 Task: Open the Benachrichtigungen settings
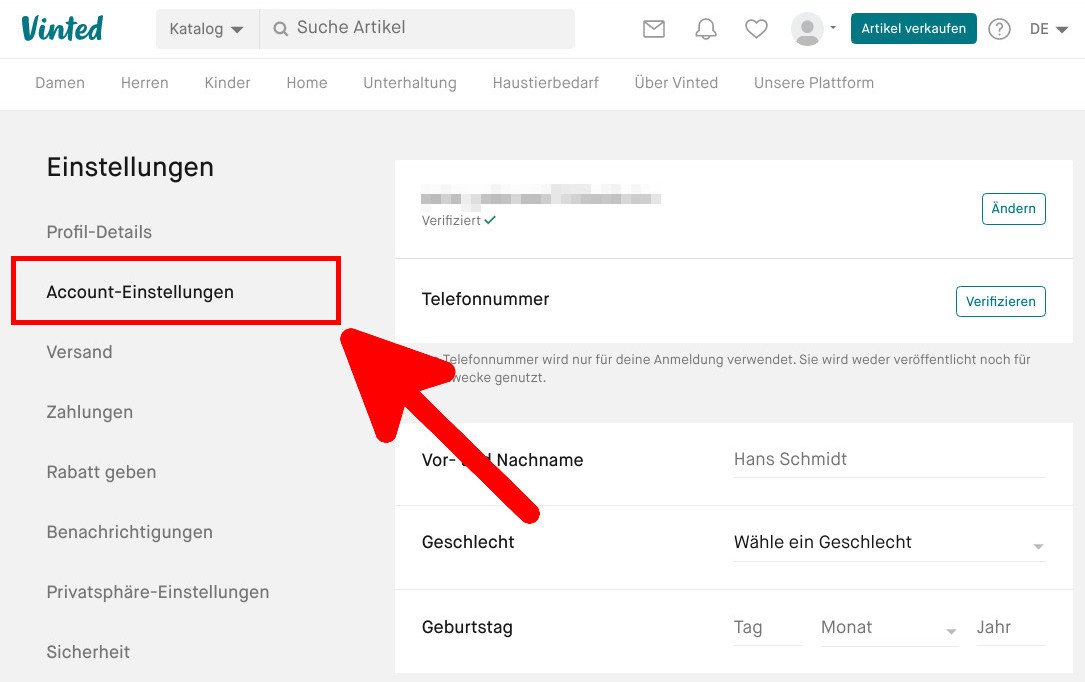(x=129, y=533)
